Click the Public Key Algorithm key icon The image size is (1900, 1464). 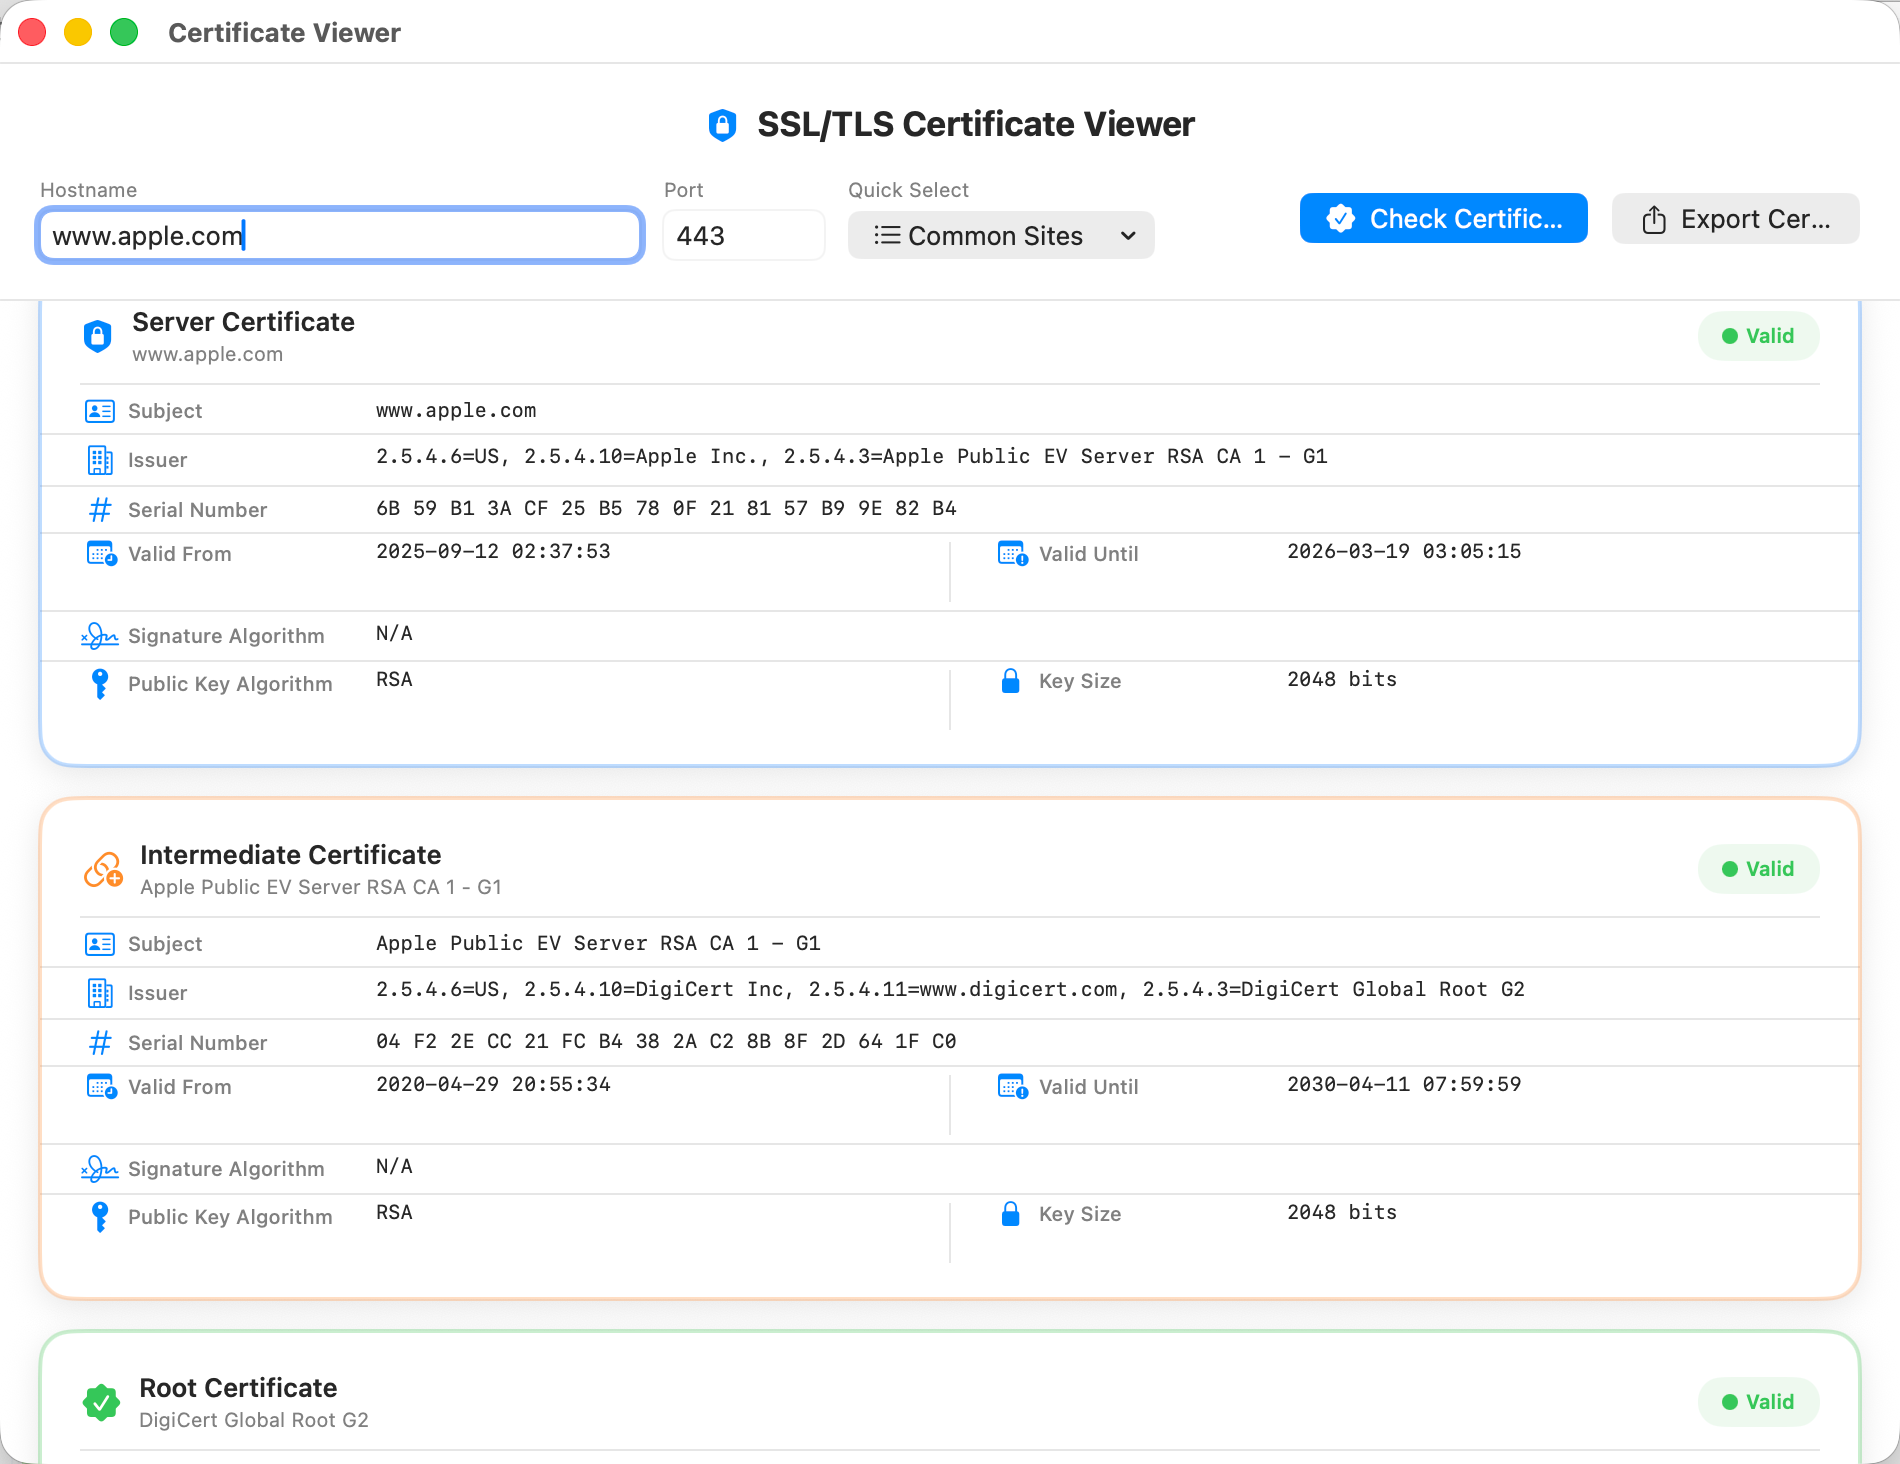coord(99,683)
